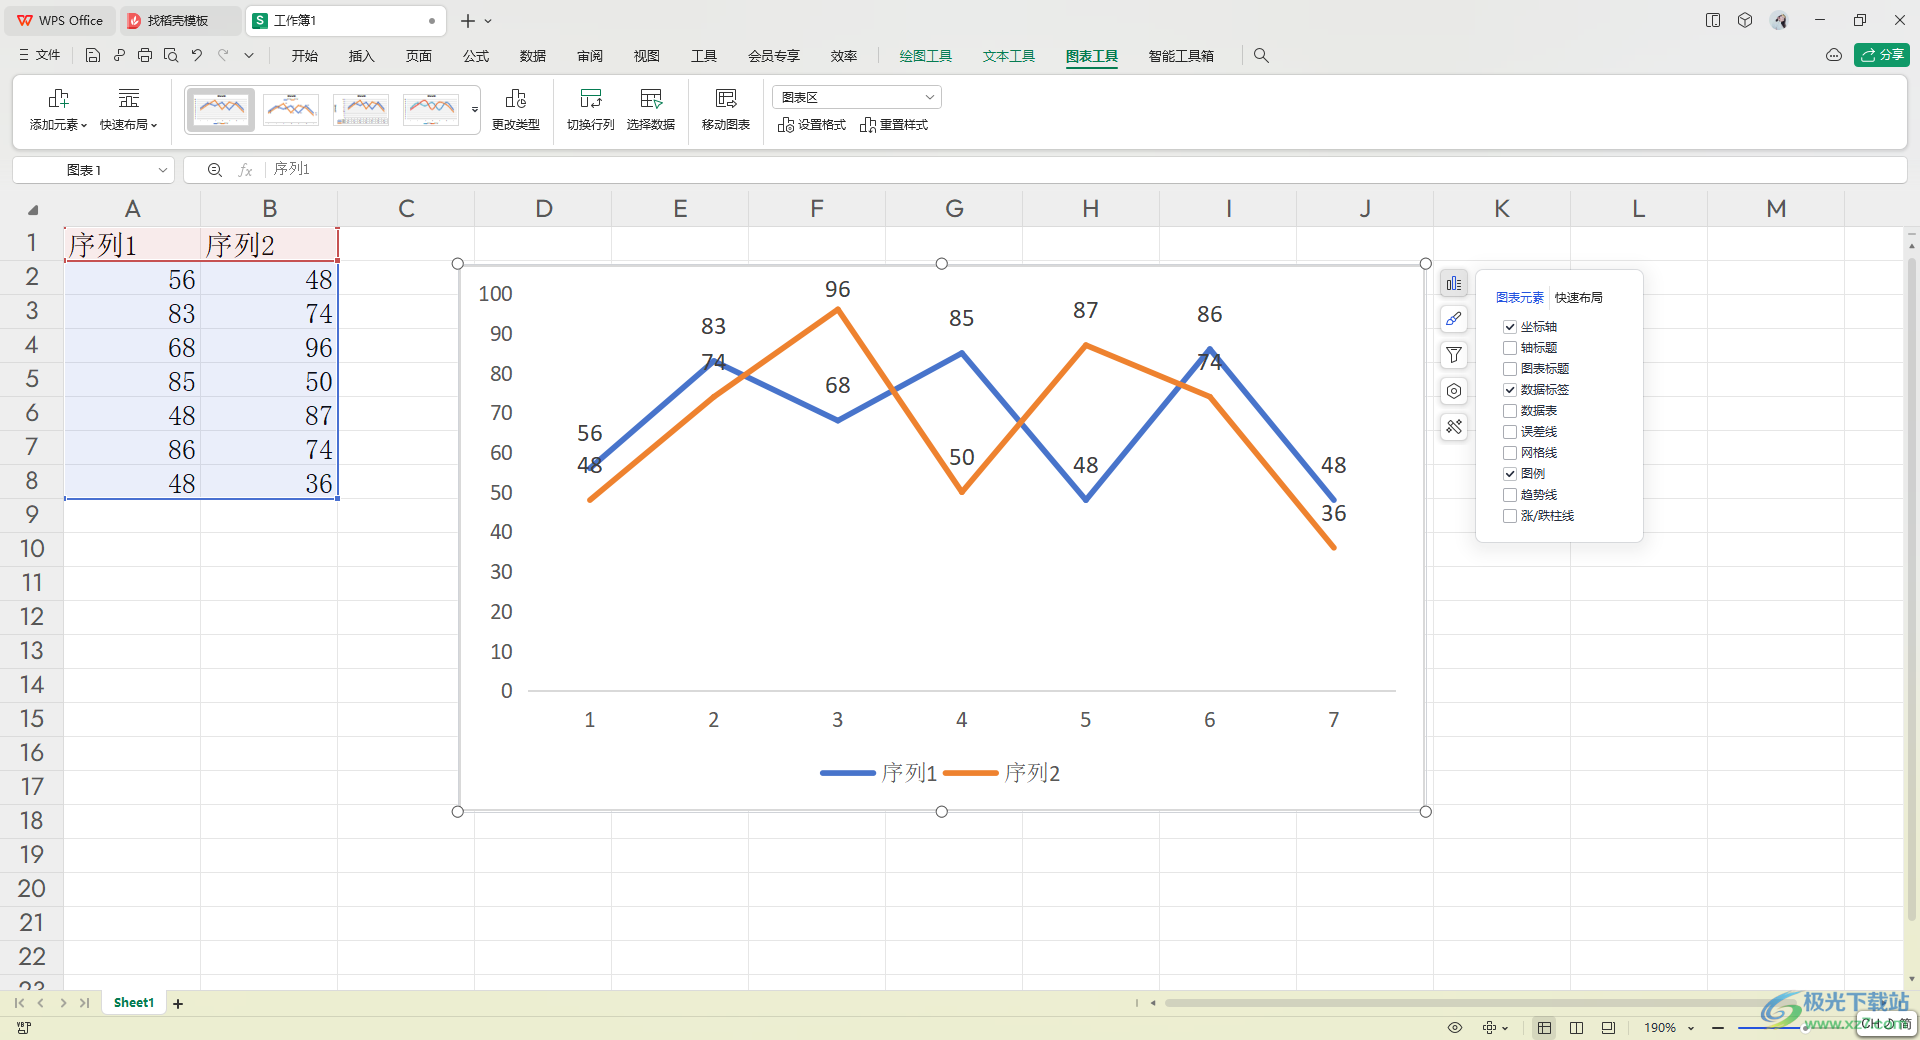Screen dimensions: 1920x1040
Task: Click the Print icon in quick toolbar
Action: coord(145,56)
